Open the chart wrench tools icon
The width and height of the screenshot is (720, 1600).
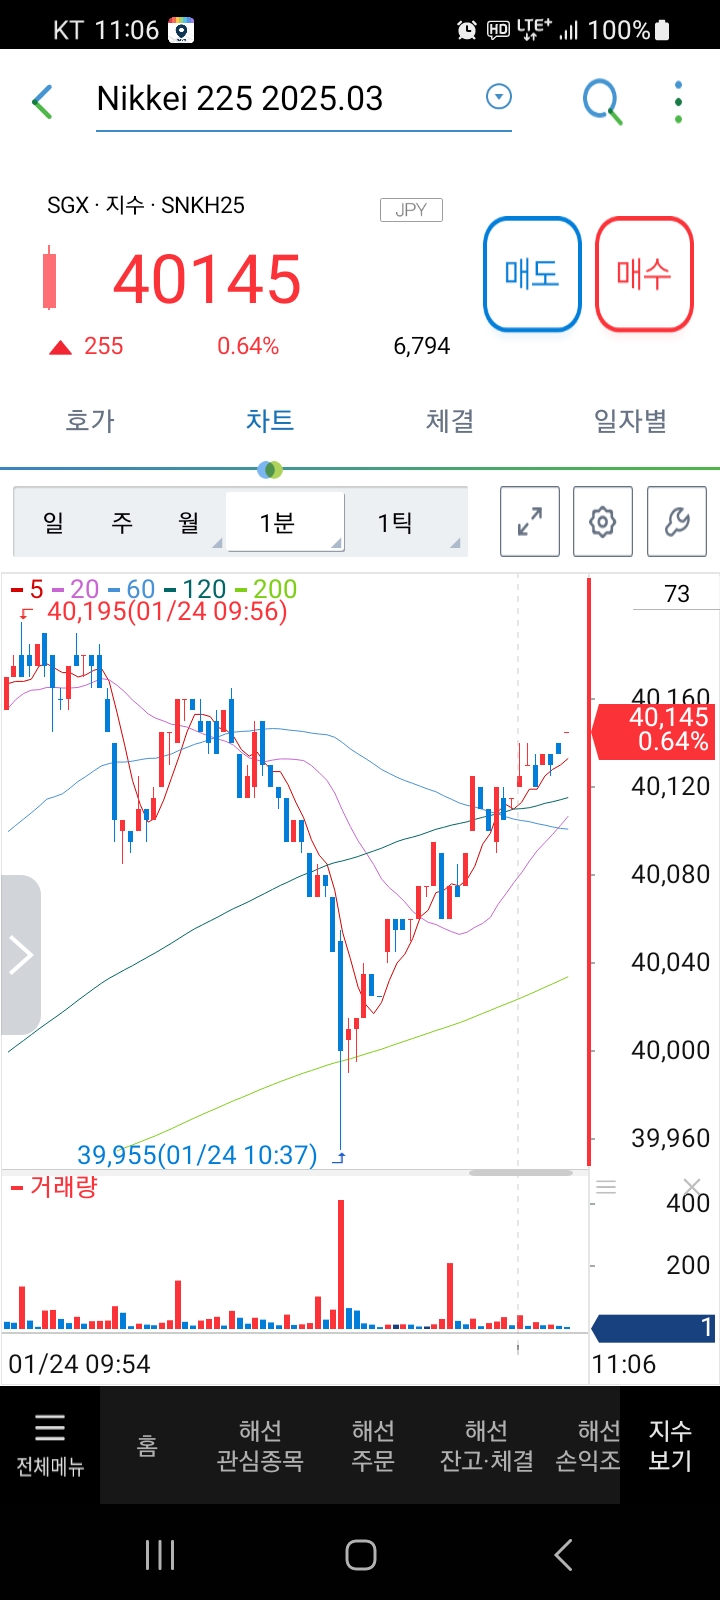(677, 521)
